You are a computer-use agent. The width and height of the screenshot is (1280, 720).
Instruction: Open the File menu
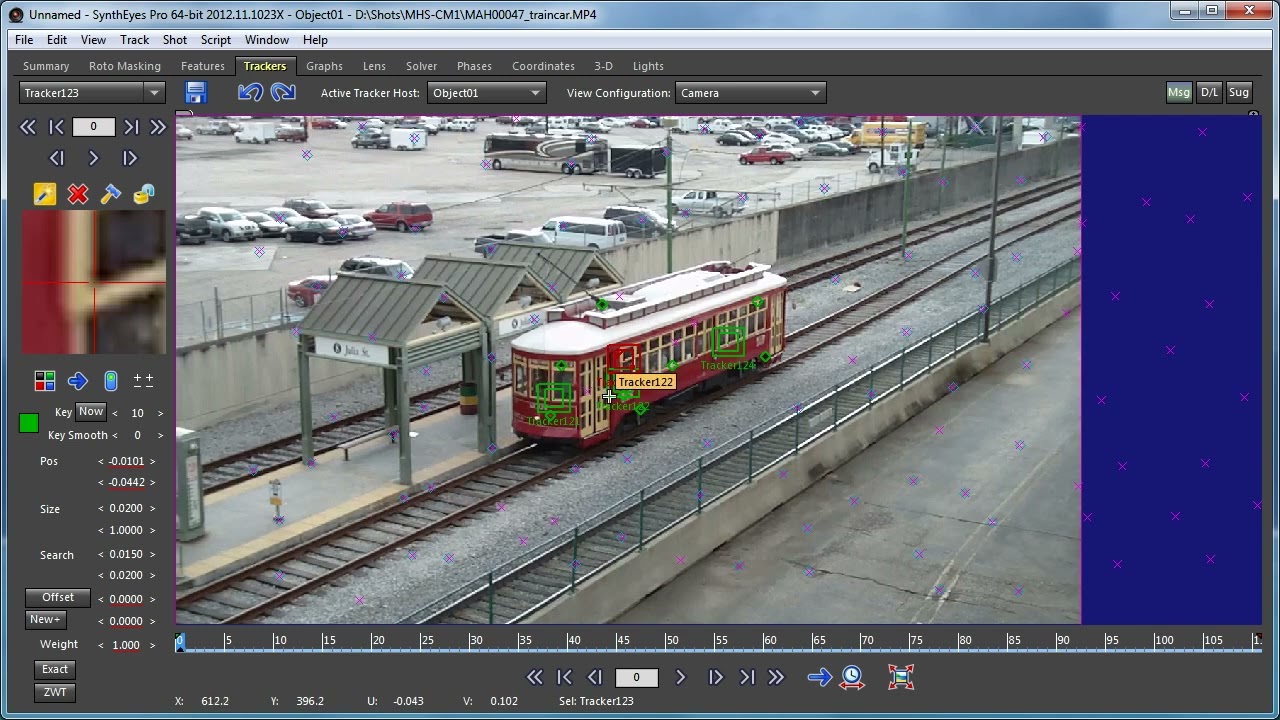[24, 40]
